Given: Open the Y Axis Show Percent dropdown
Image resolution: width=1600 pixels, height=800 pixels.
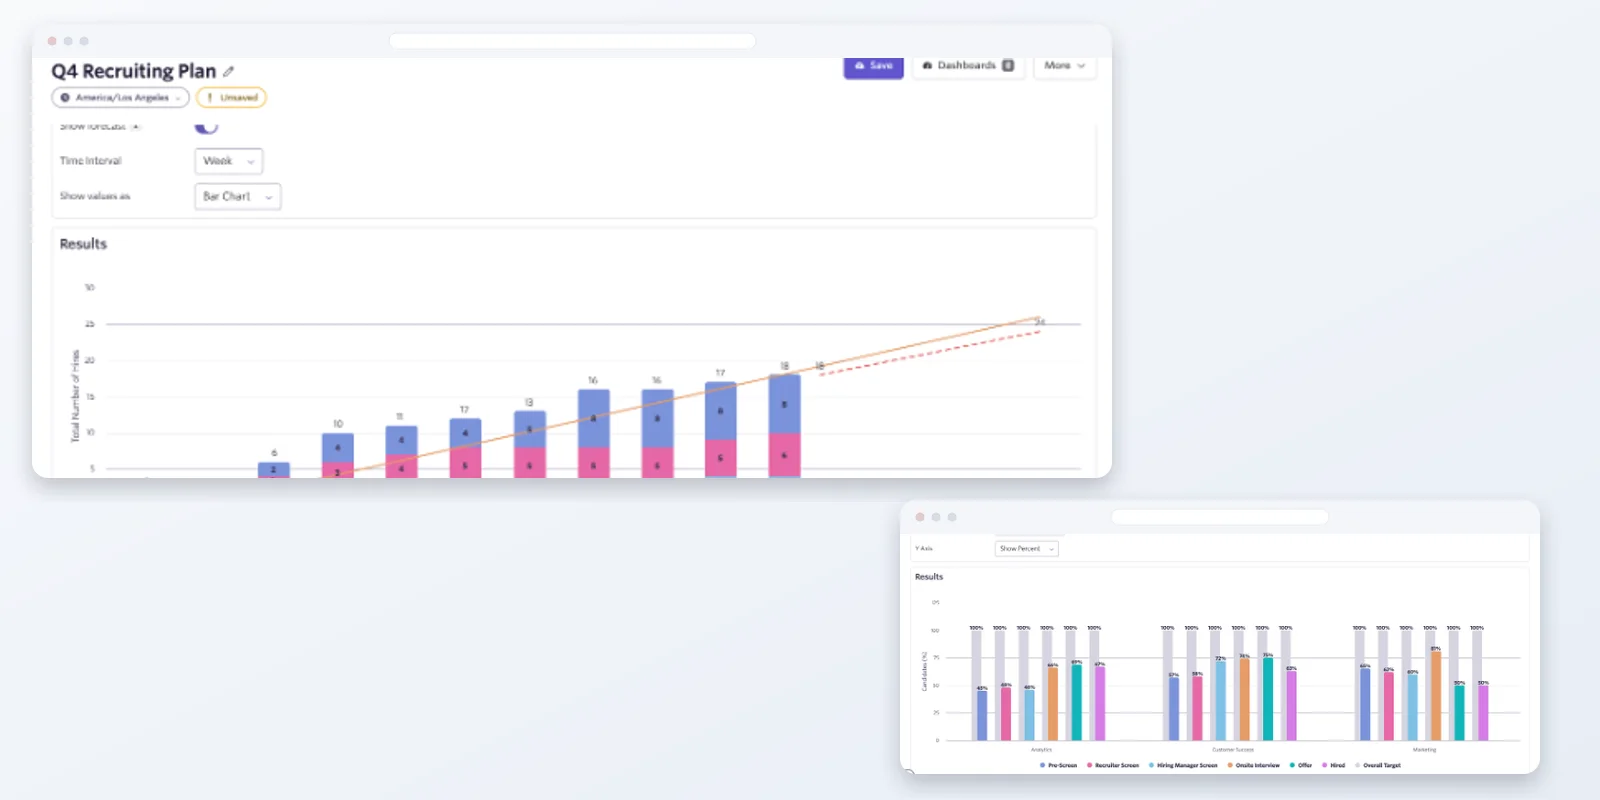Looking at the screenshot, I should [x=1026, y=549].
